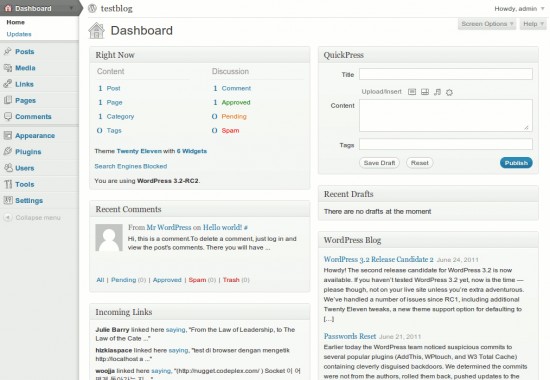Image resolution: width=550 pixels, height=380 pixels.
Task: Open the Media menu
Action: 25,68
